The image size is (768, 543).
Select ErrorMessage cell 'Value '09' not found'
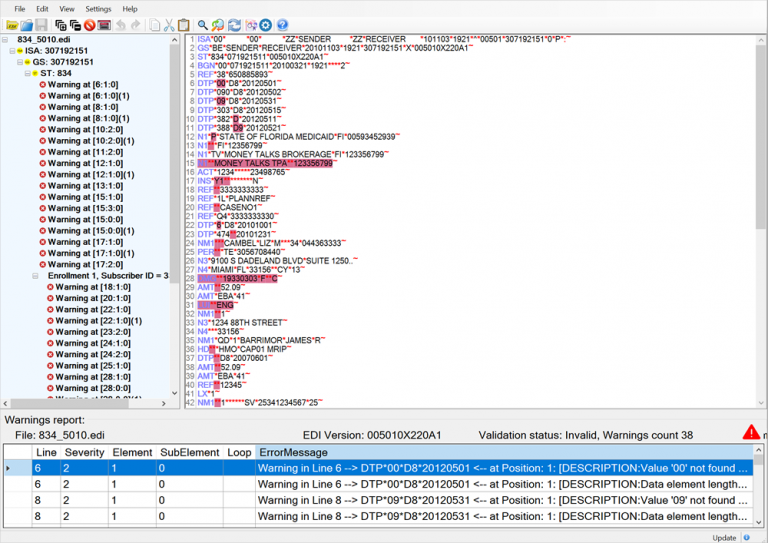click(504, 500)
